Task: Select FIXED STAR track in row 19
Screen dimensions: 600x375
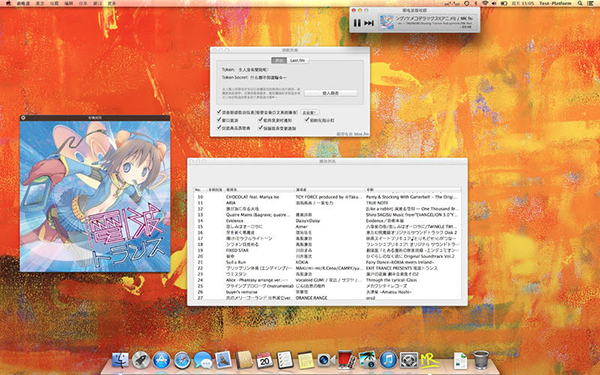Action: tap(327, 251)
